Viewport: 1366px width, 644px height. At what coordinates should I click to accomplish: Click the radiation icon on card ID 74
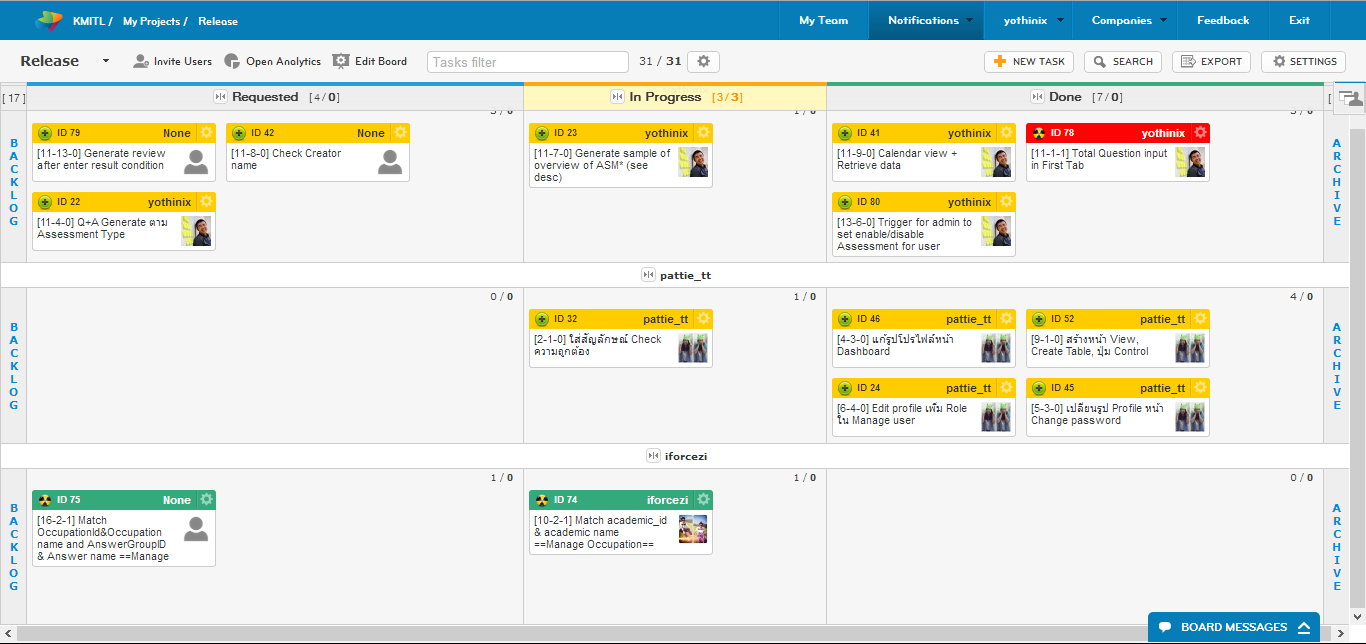click(x=542, y=500)
